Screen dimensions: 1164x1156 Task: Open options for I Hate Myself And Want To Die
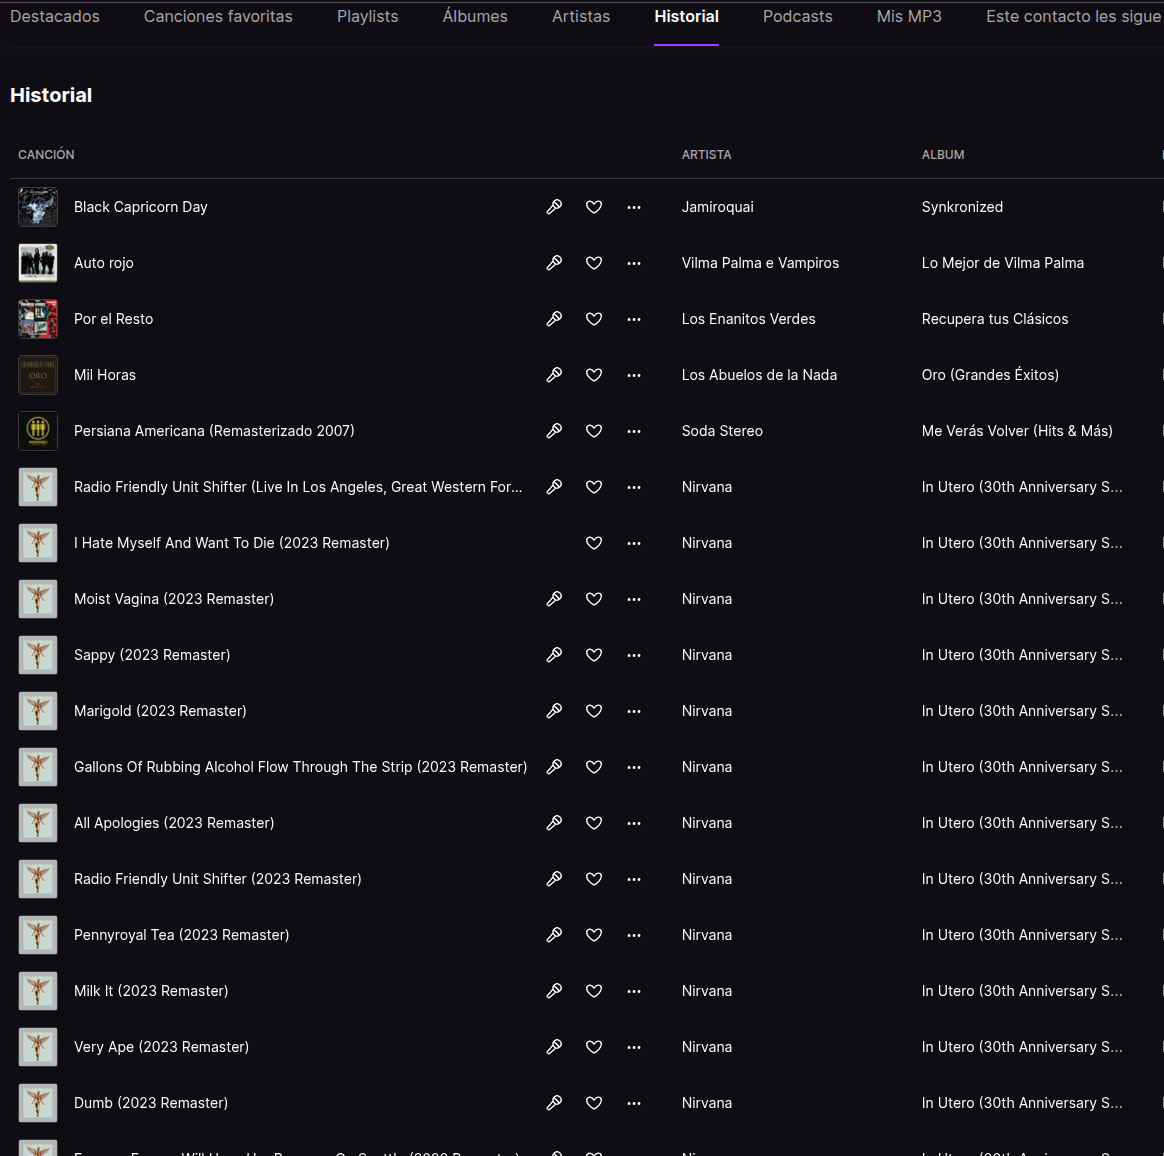click(633, 543)
